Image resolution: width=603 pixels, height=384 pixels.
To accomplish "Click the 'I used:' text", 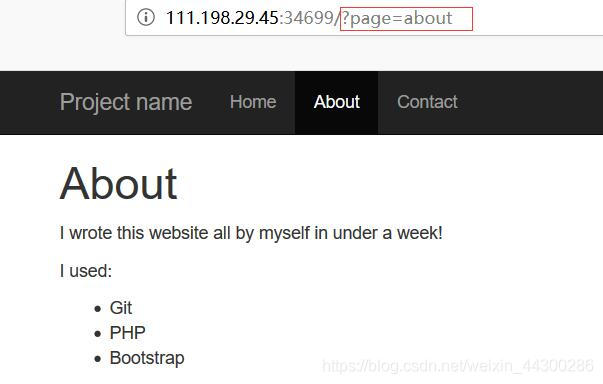I will click(86, 271).
